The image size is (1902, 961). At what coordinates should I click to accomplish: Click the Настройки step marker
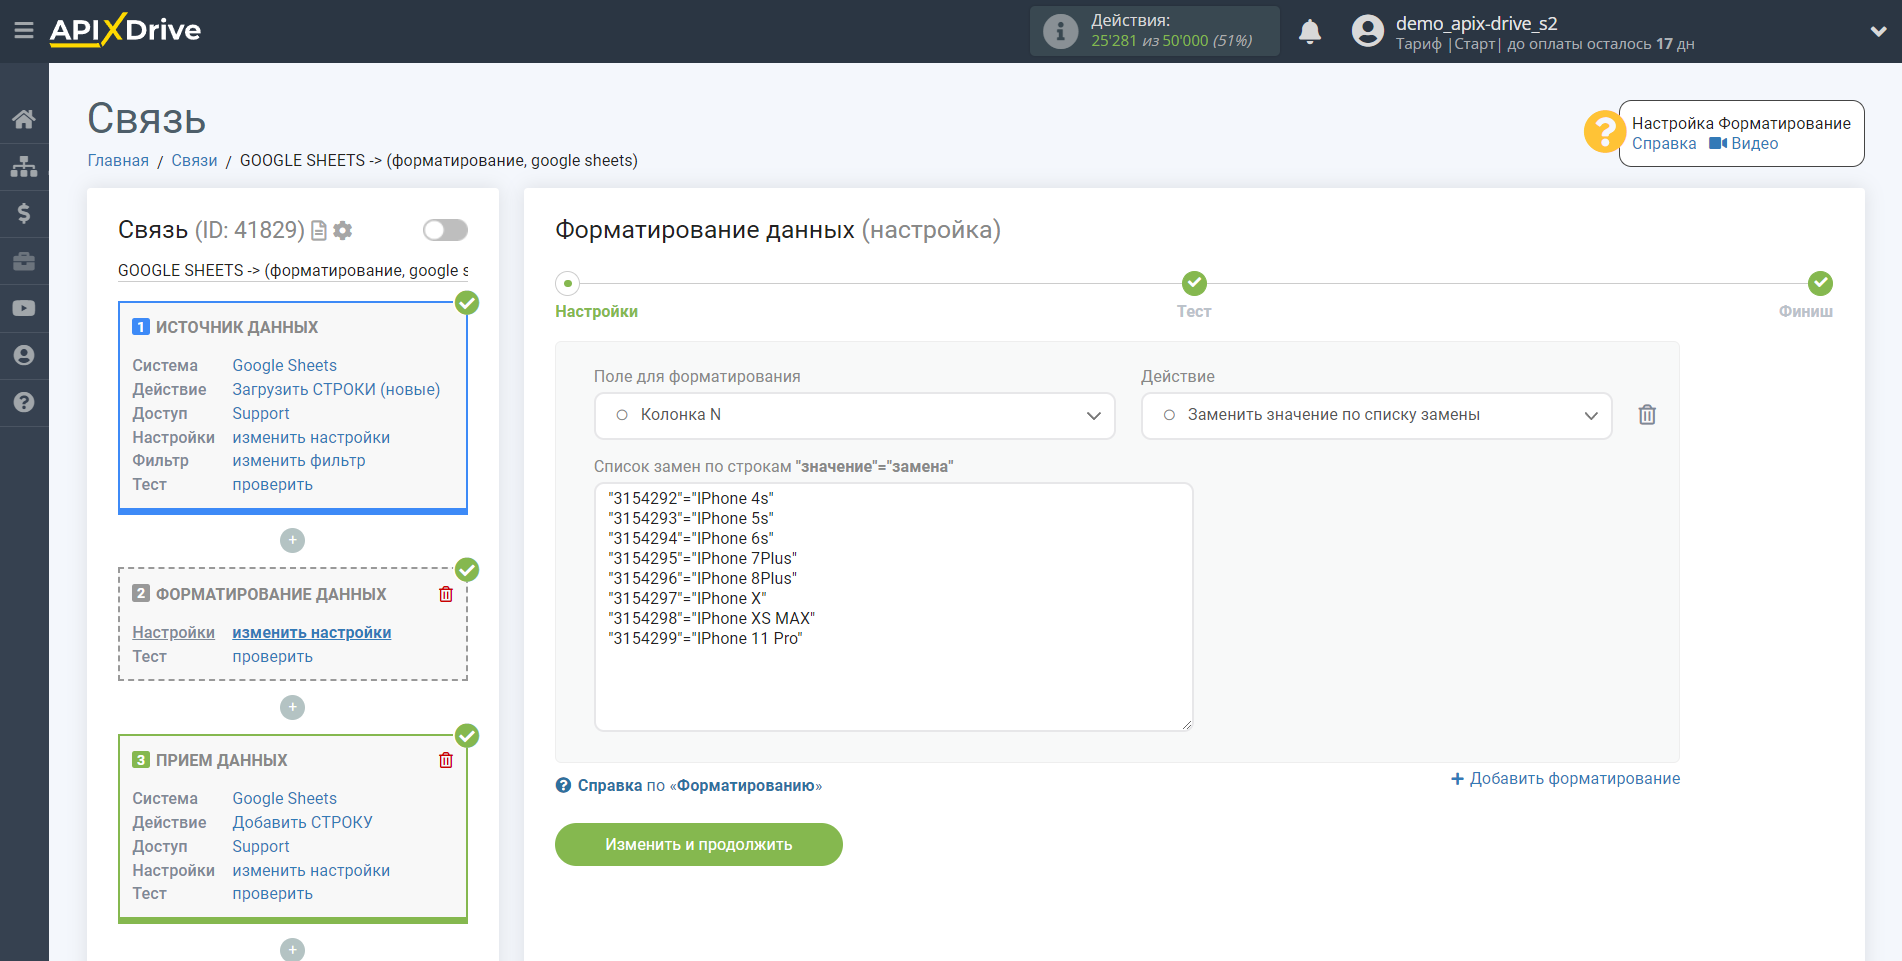[568, 284]
